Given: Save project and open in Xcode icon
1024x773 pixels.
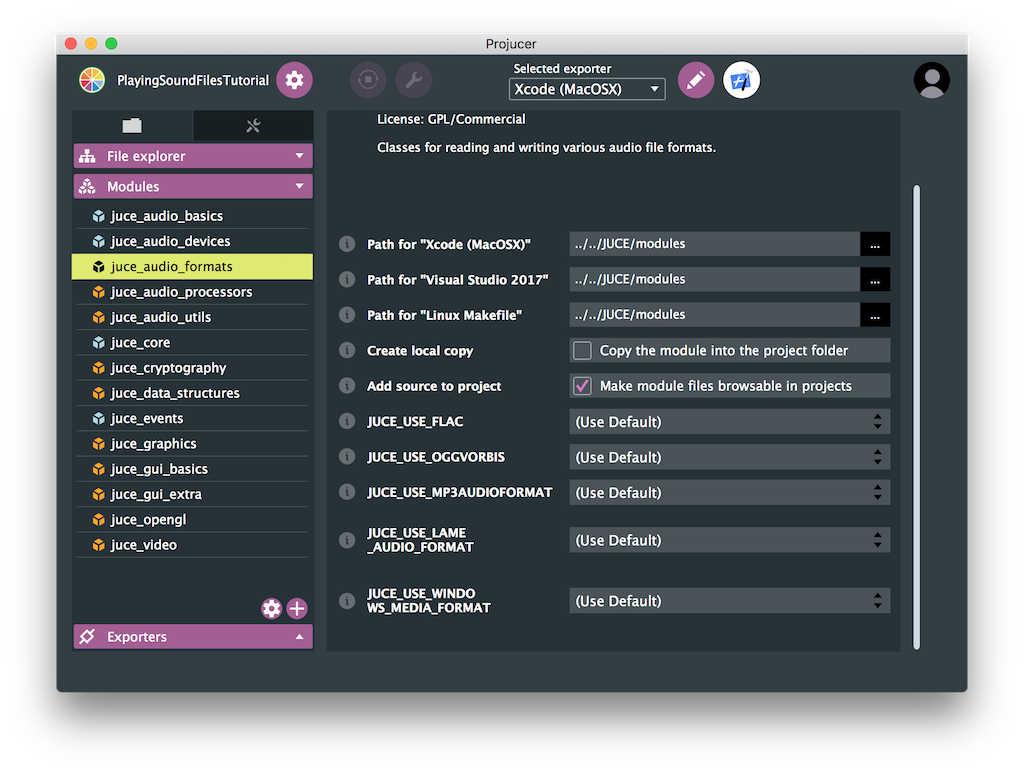Looking at the screenshot, I should click(741, 79).
